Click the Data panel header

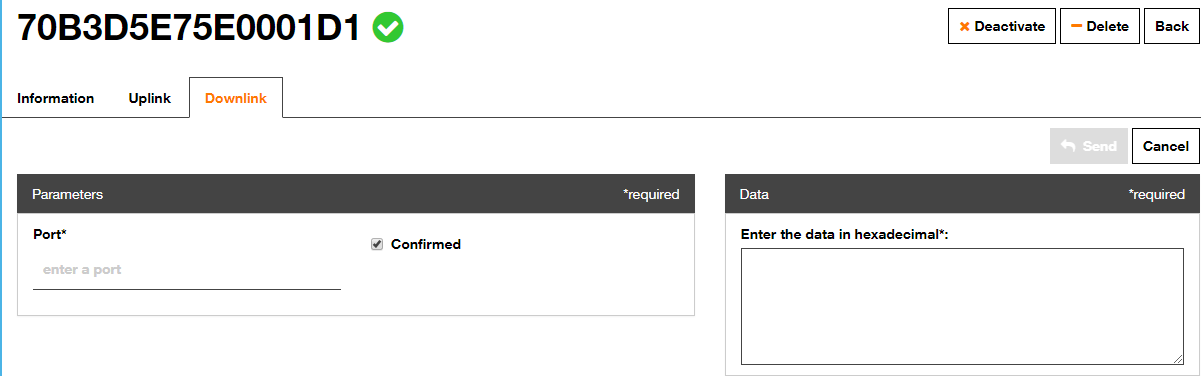click(x=962, y=194)
